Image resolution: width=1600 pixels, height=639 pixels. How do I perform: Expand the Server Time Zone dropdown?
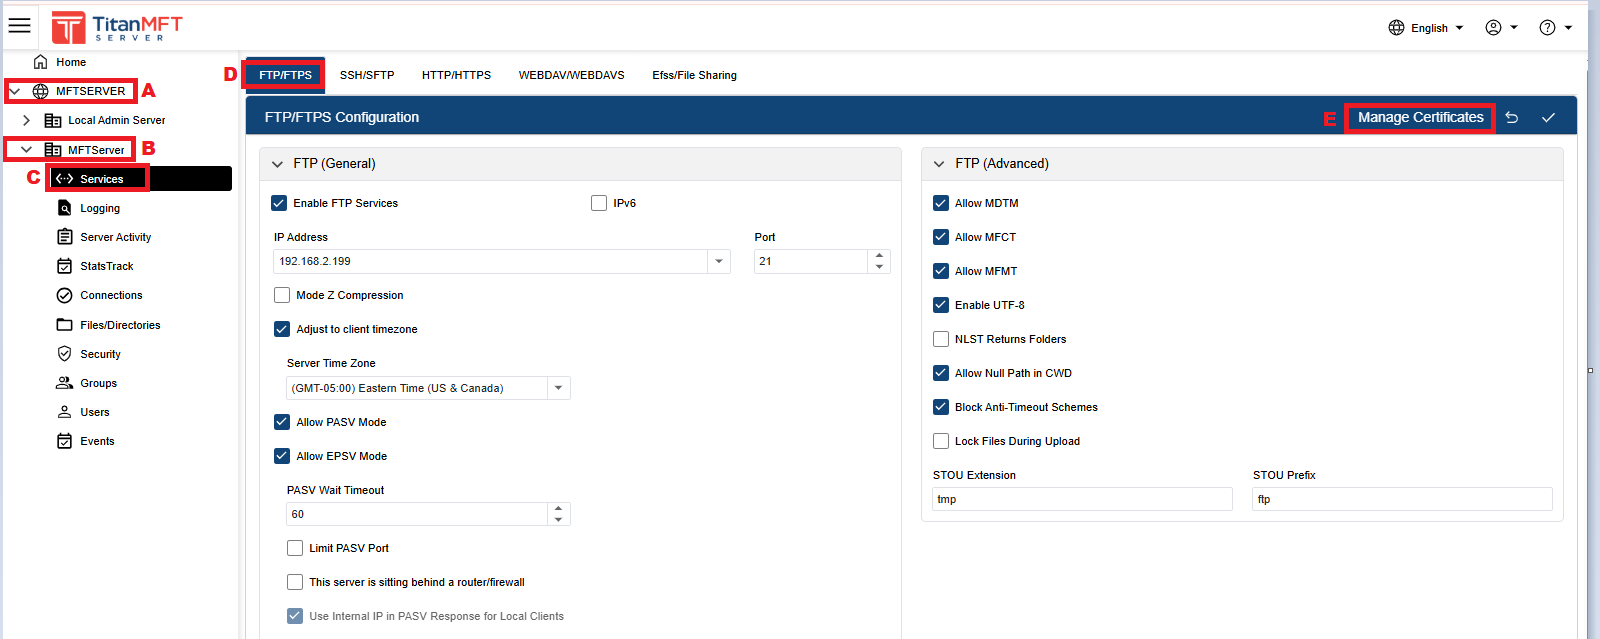click(558, 388)
